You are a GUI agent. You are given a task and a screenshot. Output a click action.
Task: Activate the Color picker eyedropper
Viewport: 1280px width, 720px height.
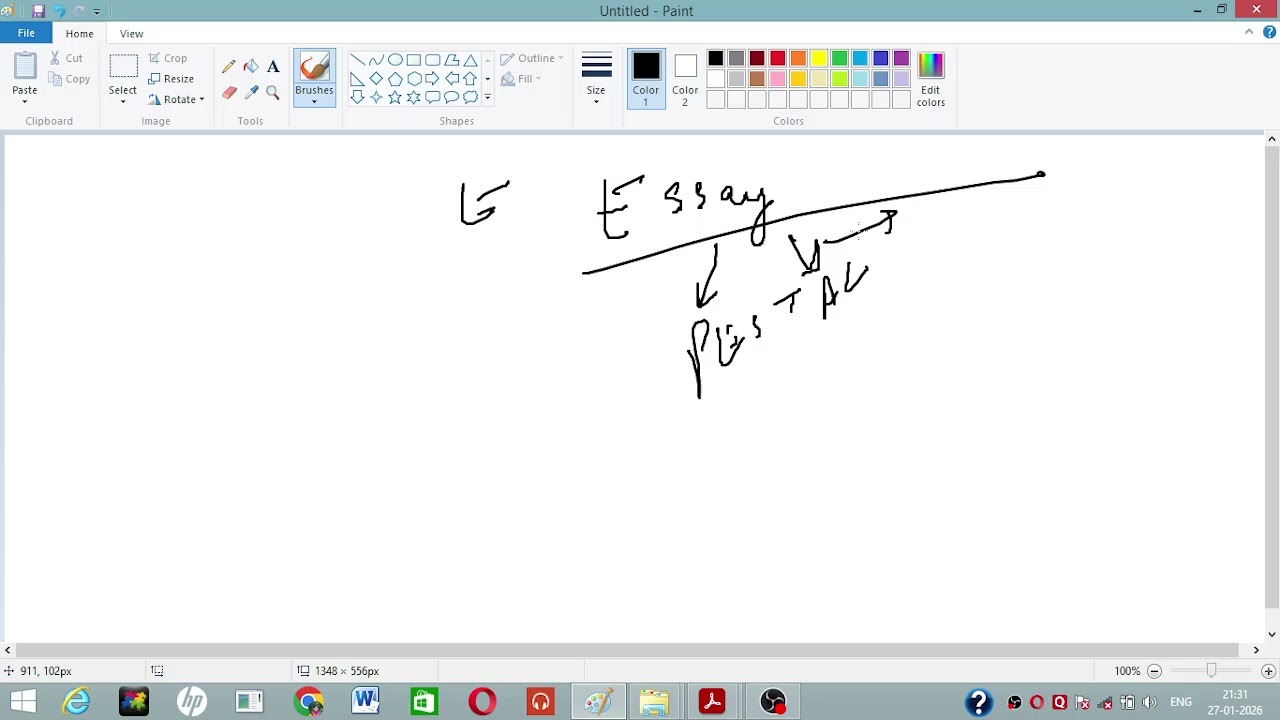click(x=251, y=92)
